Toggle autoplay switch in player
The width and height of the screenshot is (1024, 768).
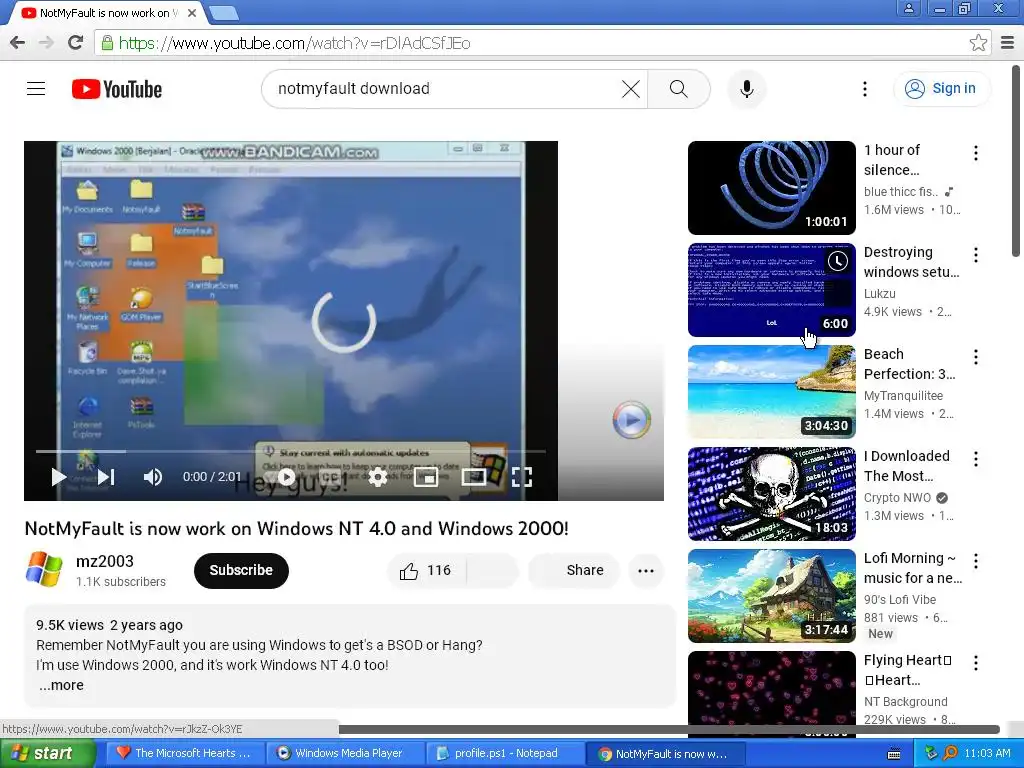pyautogui.click(x=285, y=477)
